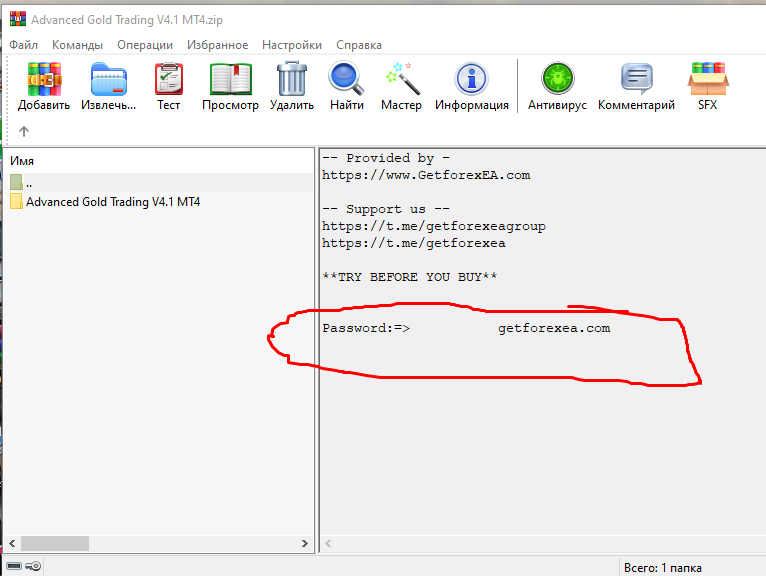
Task: Click file list scroll left arrow
Action: pyautogui.click(x=12, y=543)
